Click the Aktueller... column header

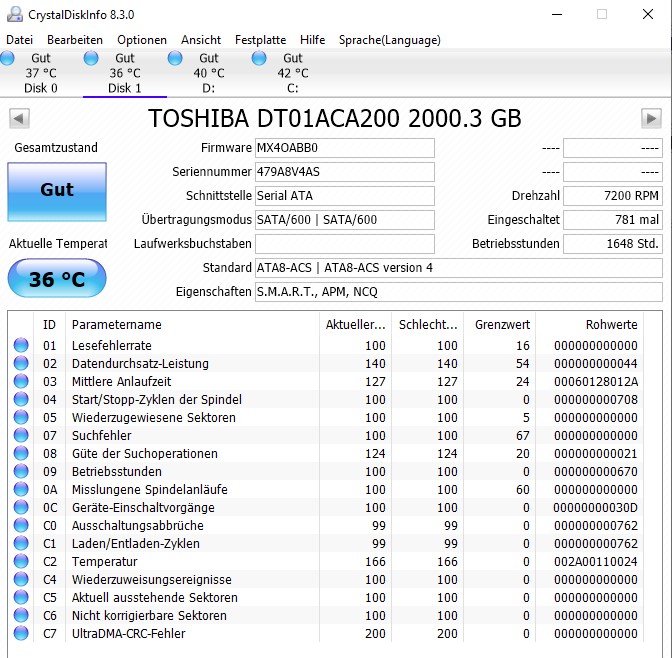pos(355,324)
